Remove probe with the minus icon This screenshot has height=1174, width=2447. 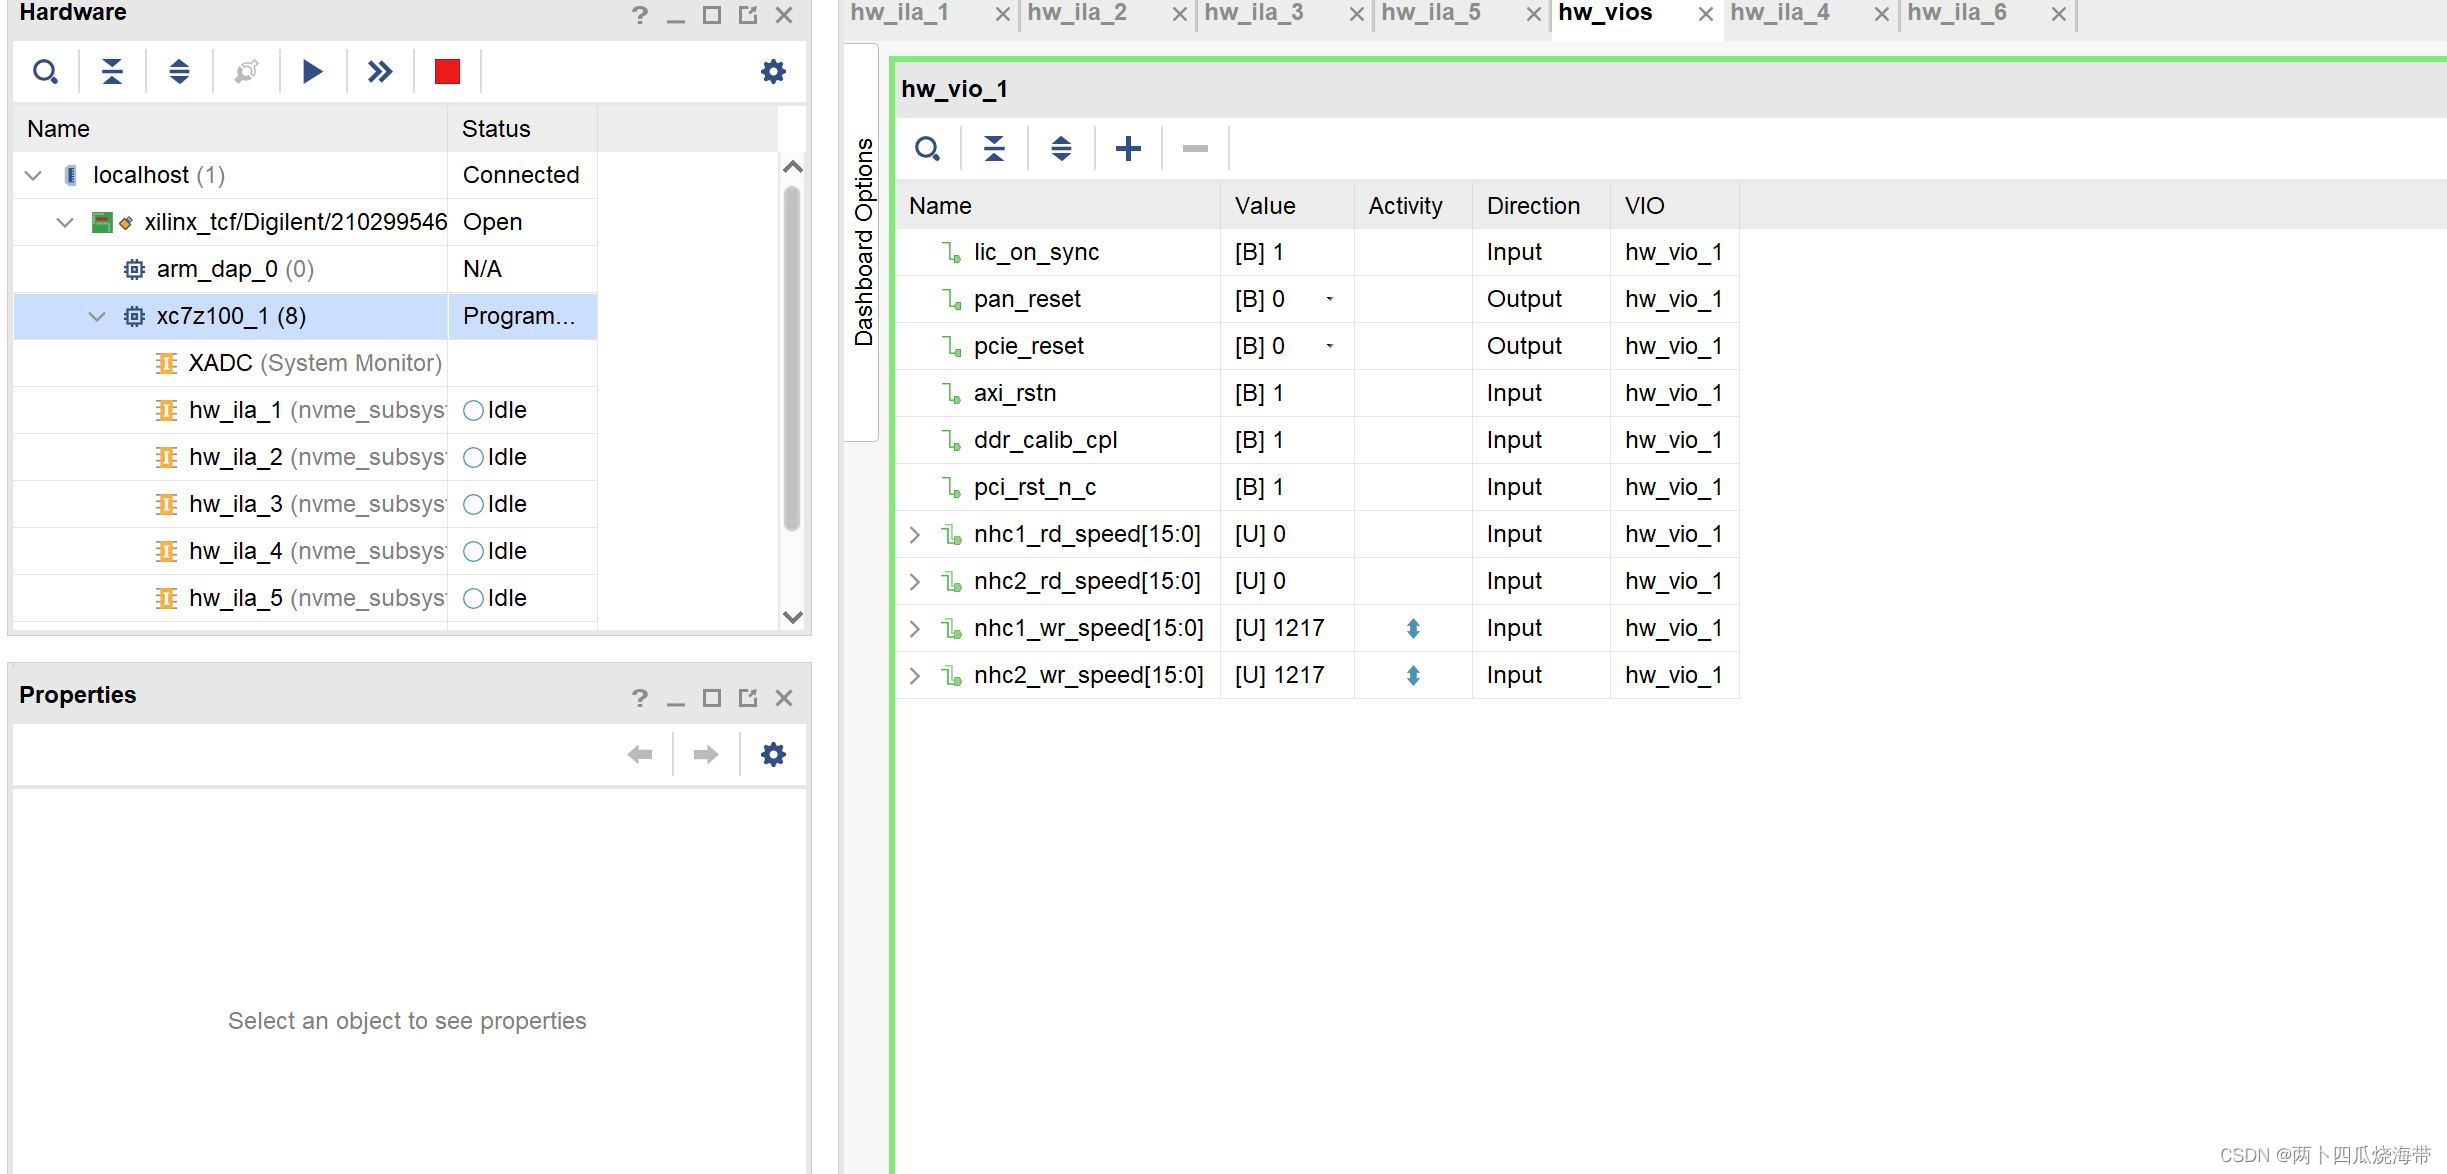1195,149
